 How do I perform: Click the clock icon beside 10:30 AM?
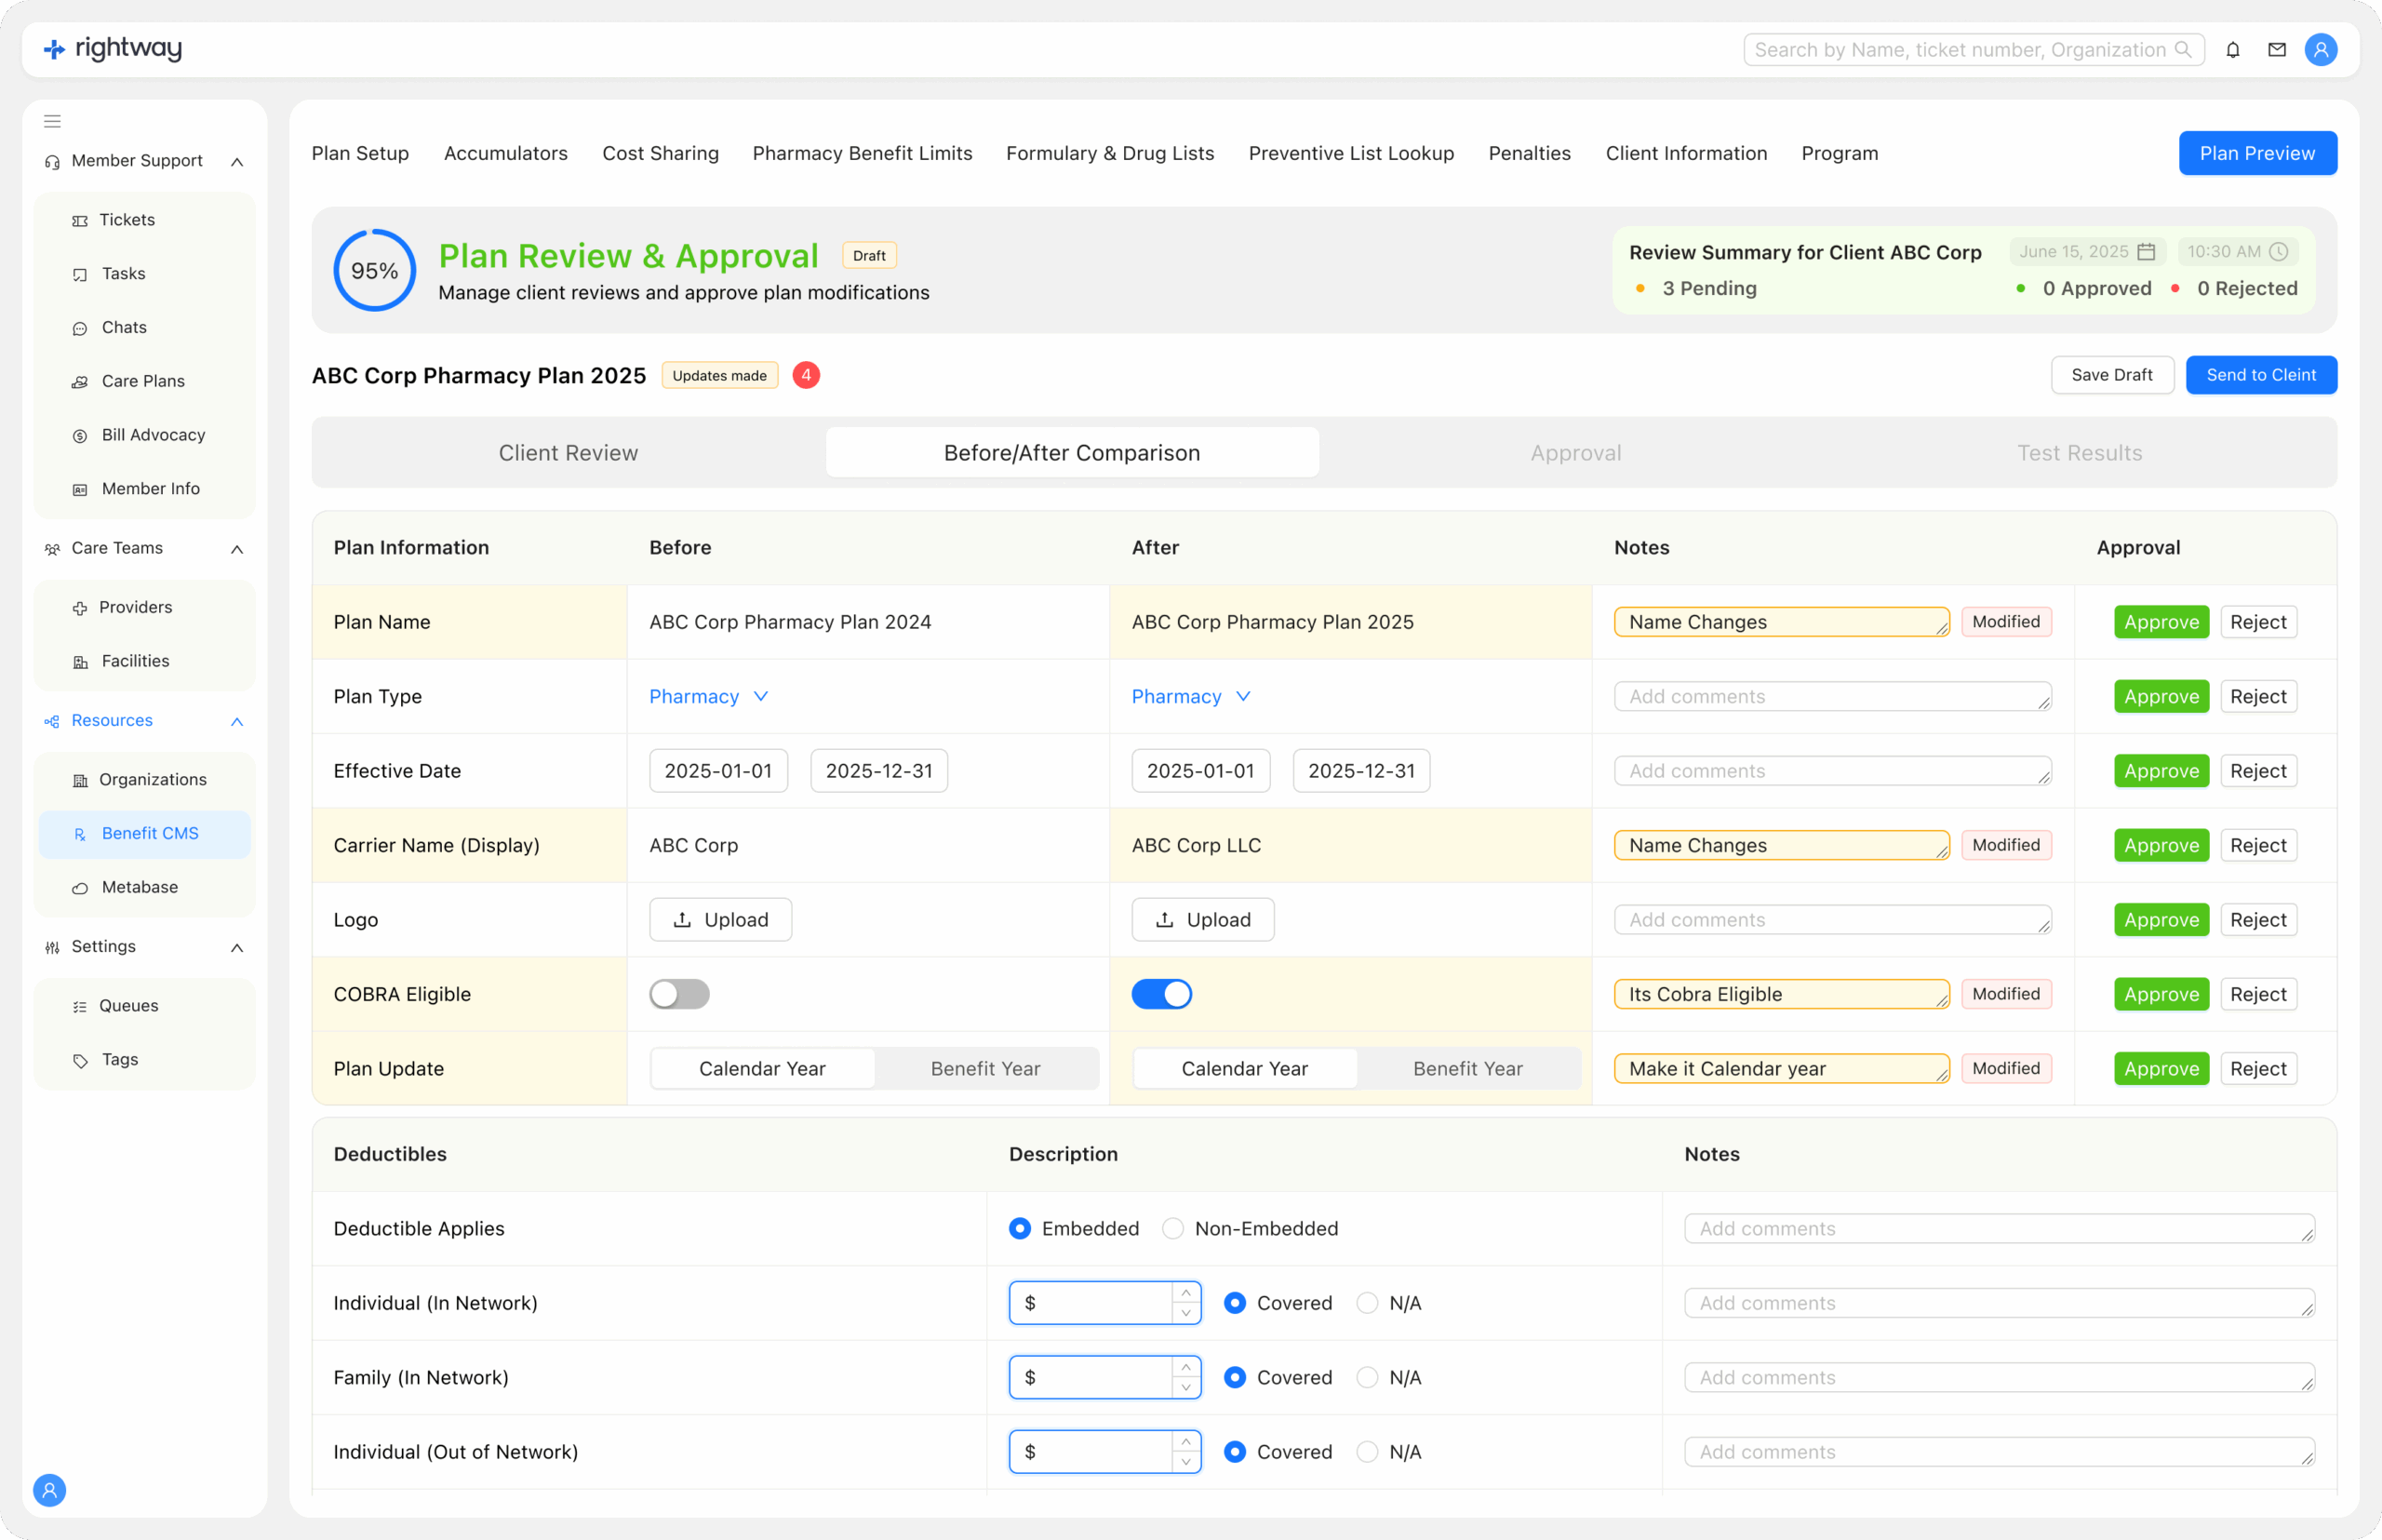pos(2278,252)
